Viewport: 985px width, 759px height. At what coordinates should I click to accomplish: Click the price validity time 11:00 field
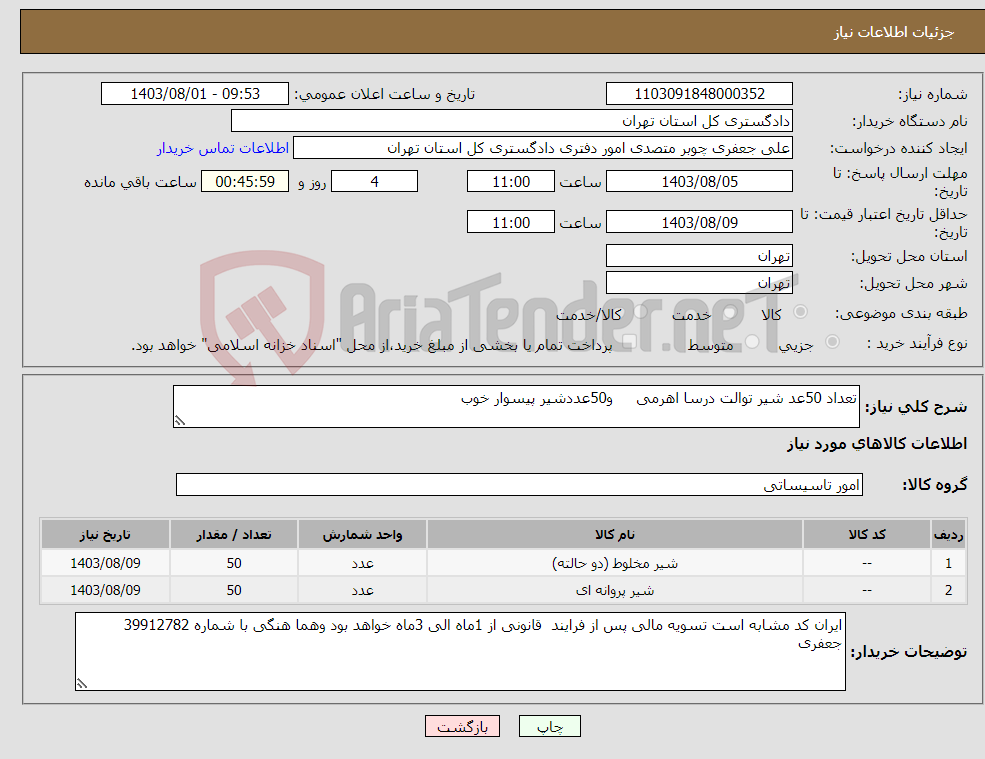click(x=511, y=222)
